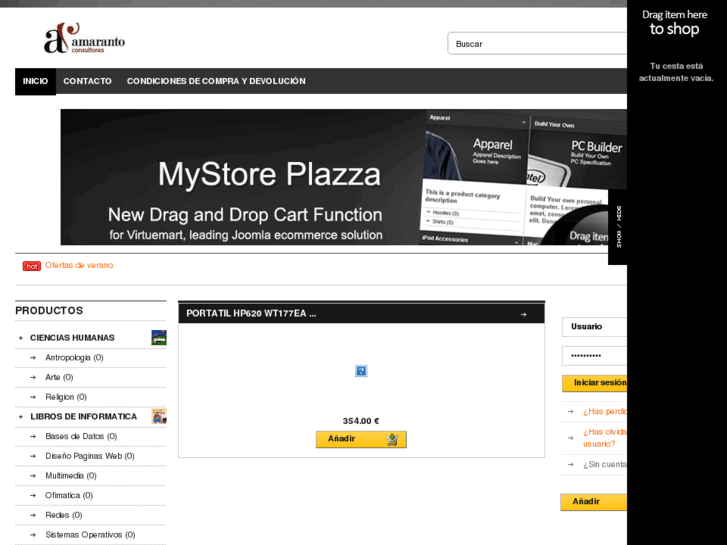Open the ¿Sin cuenta link
Image resolution: width=727 pixels, height=545 pixels.
[x=605, y=464]
